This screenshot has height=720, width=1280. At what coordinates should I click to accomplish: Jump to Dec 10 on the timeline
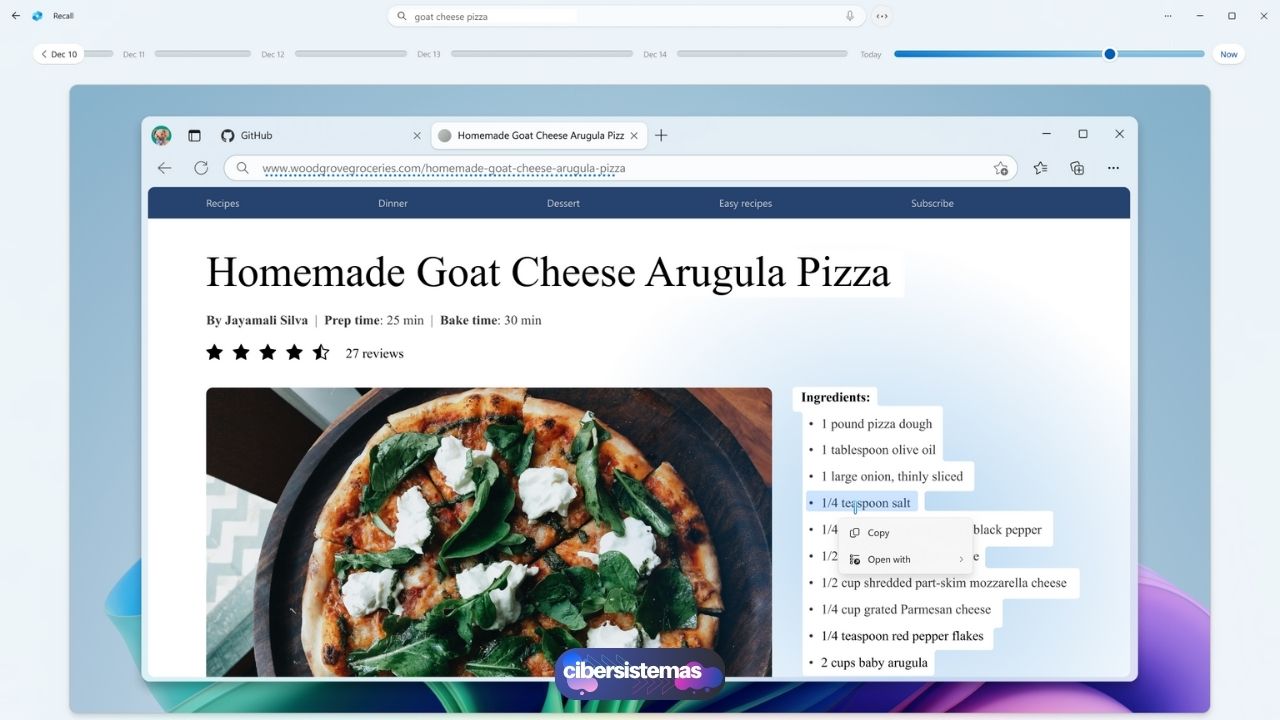tap(59, 54)
